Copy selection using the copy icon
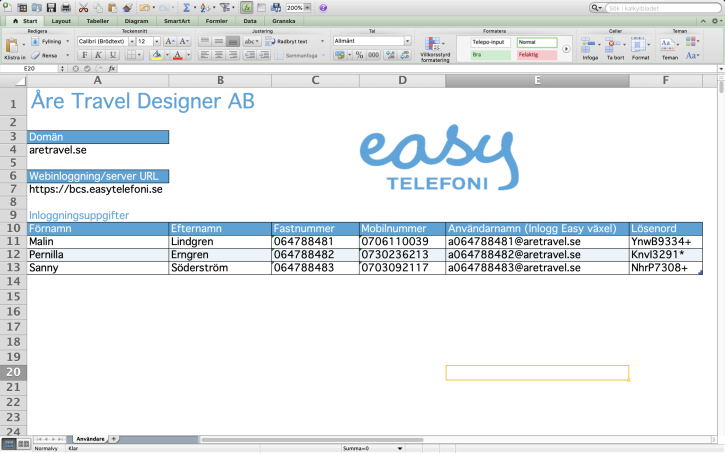725x453 pixels. point(98,7)
